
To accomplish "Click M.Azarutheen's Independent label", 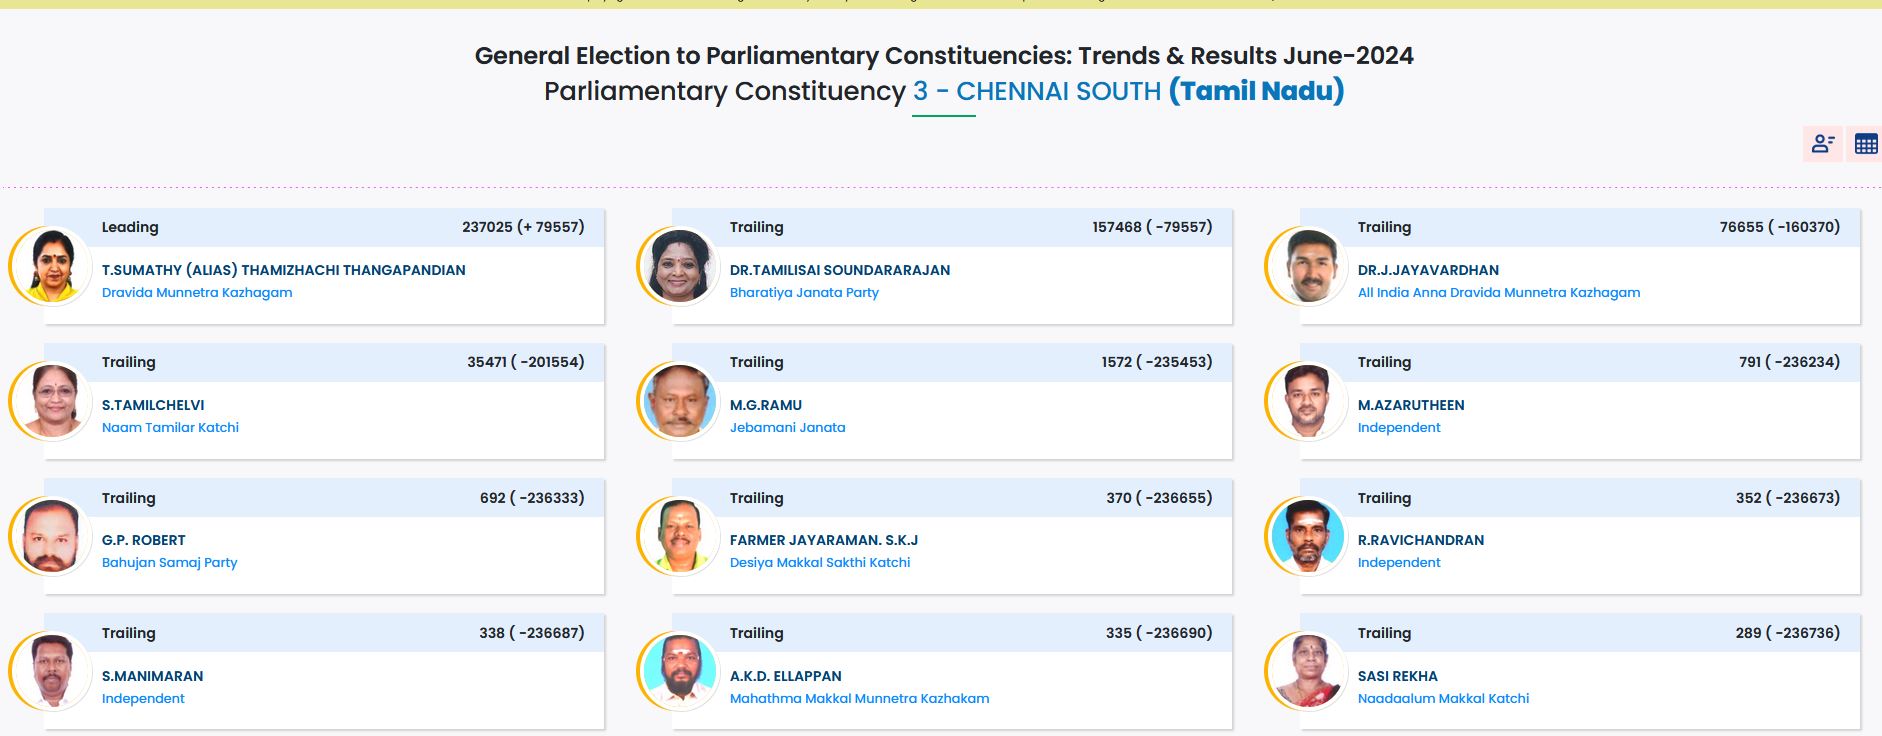I will 1399,427.
